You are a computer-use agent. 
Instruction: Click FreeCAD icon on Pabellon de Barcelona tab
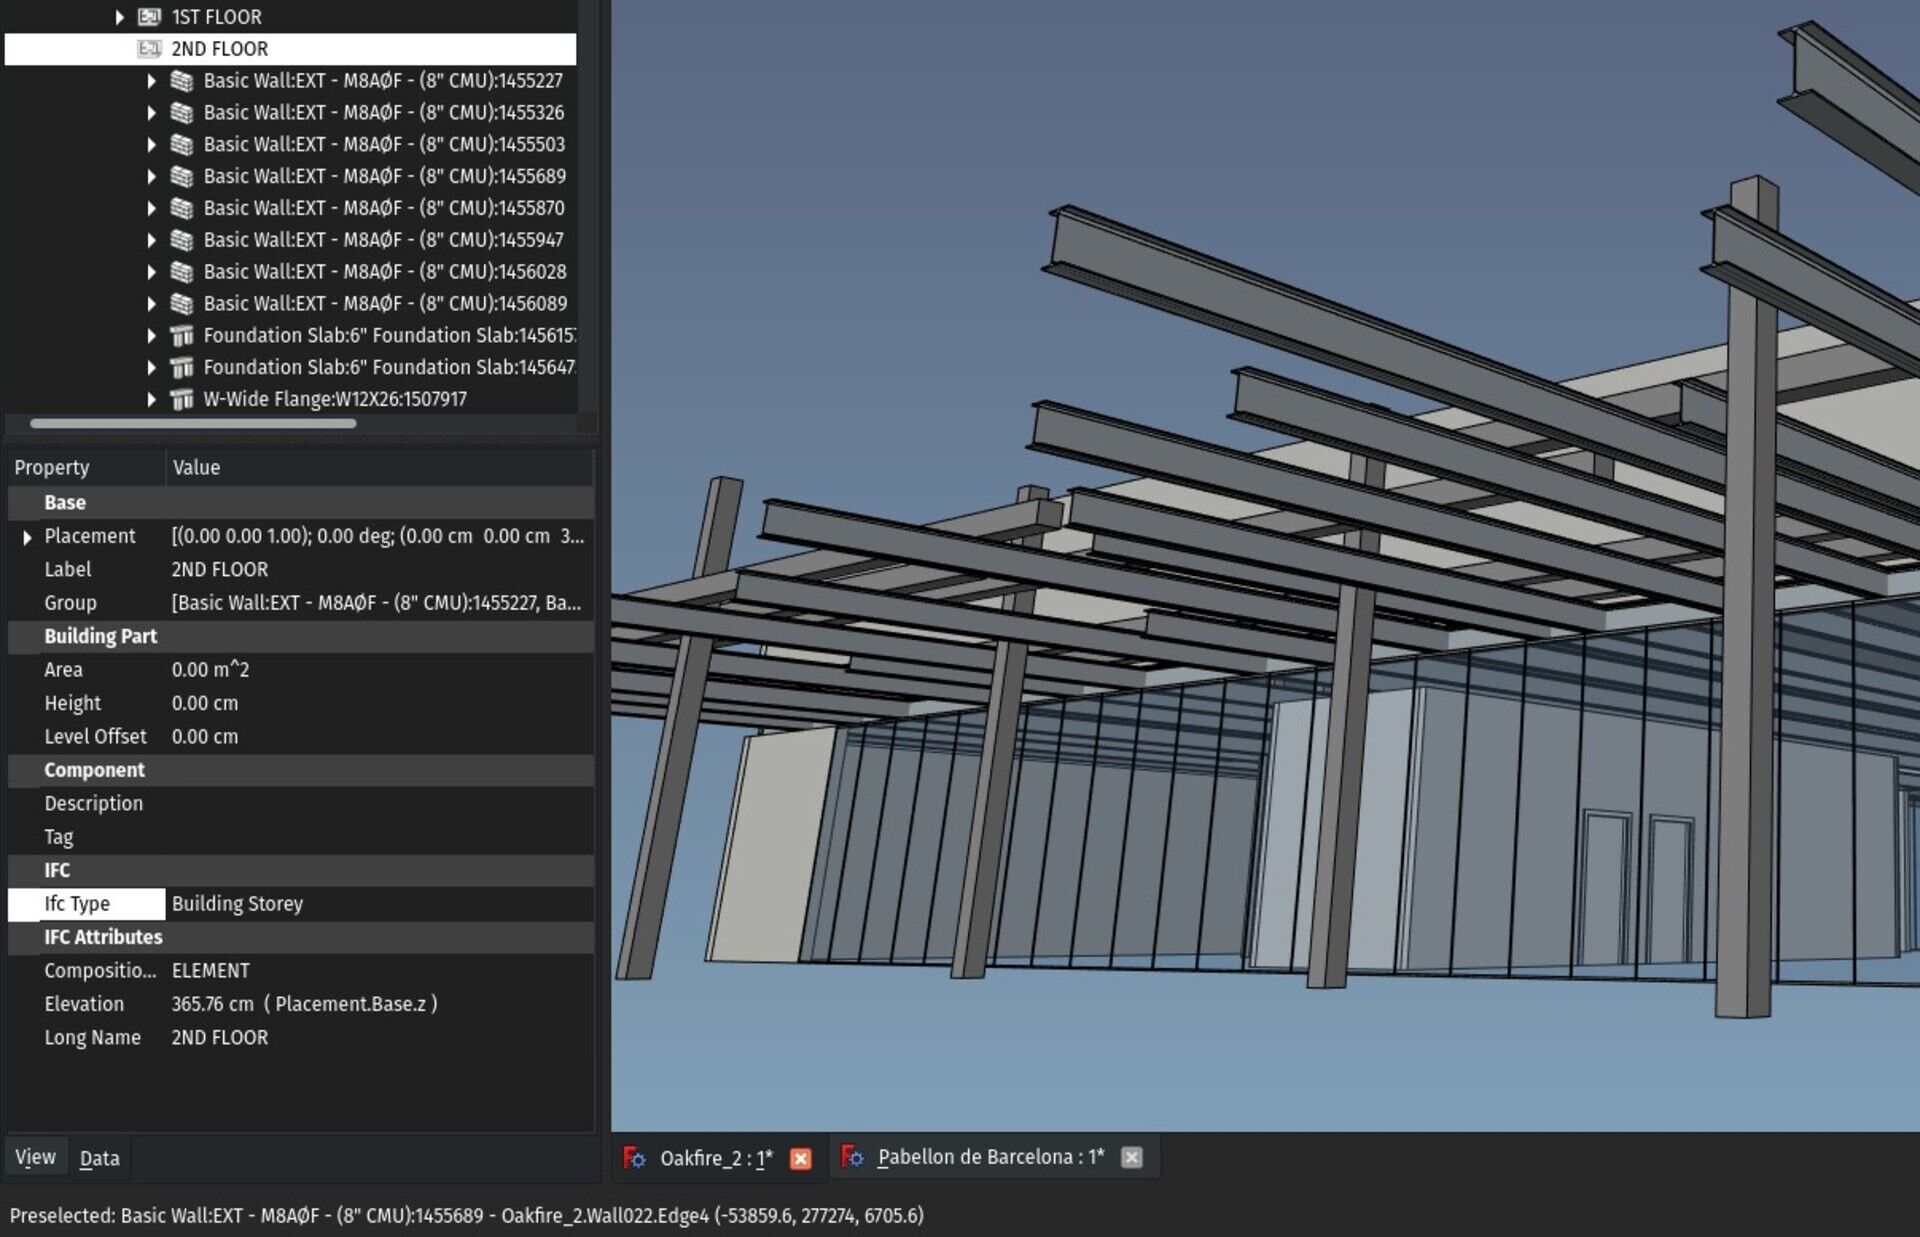point(852,1158)
